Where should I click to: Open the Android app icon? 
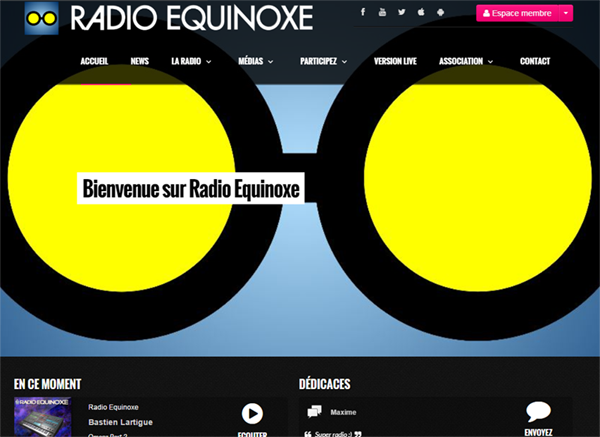coord(440,12)
